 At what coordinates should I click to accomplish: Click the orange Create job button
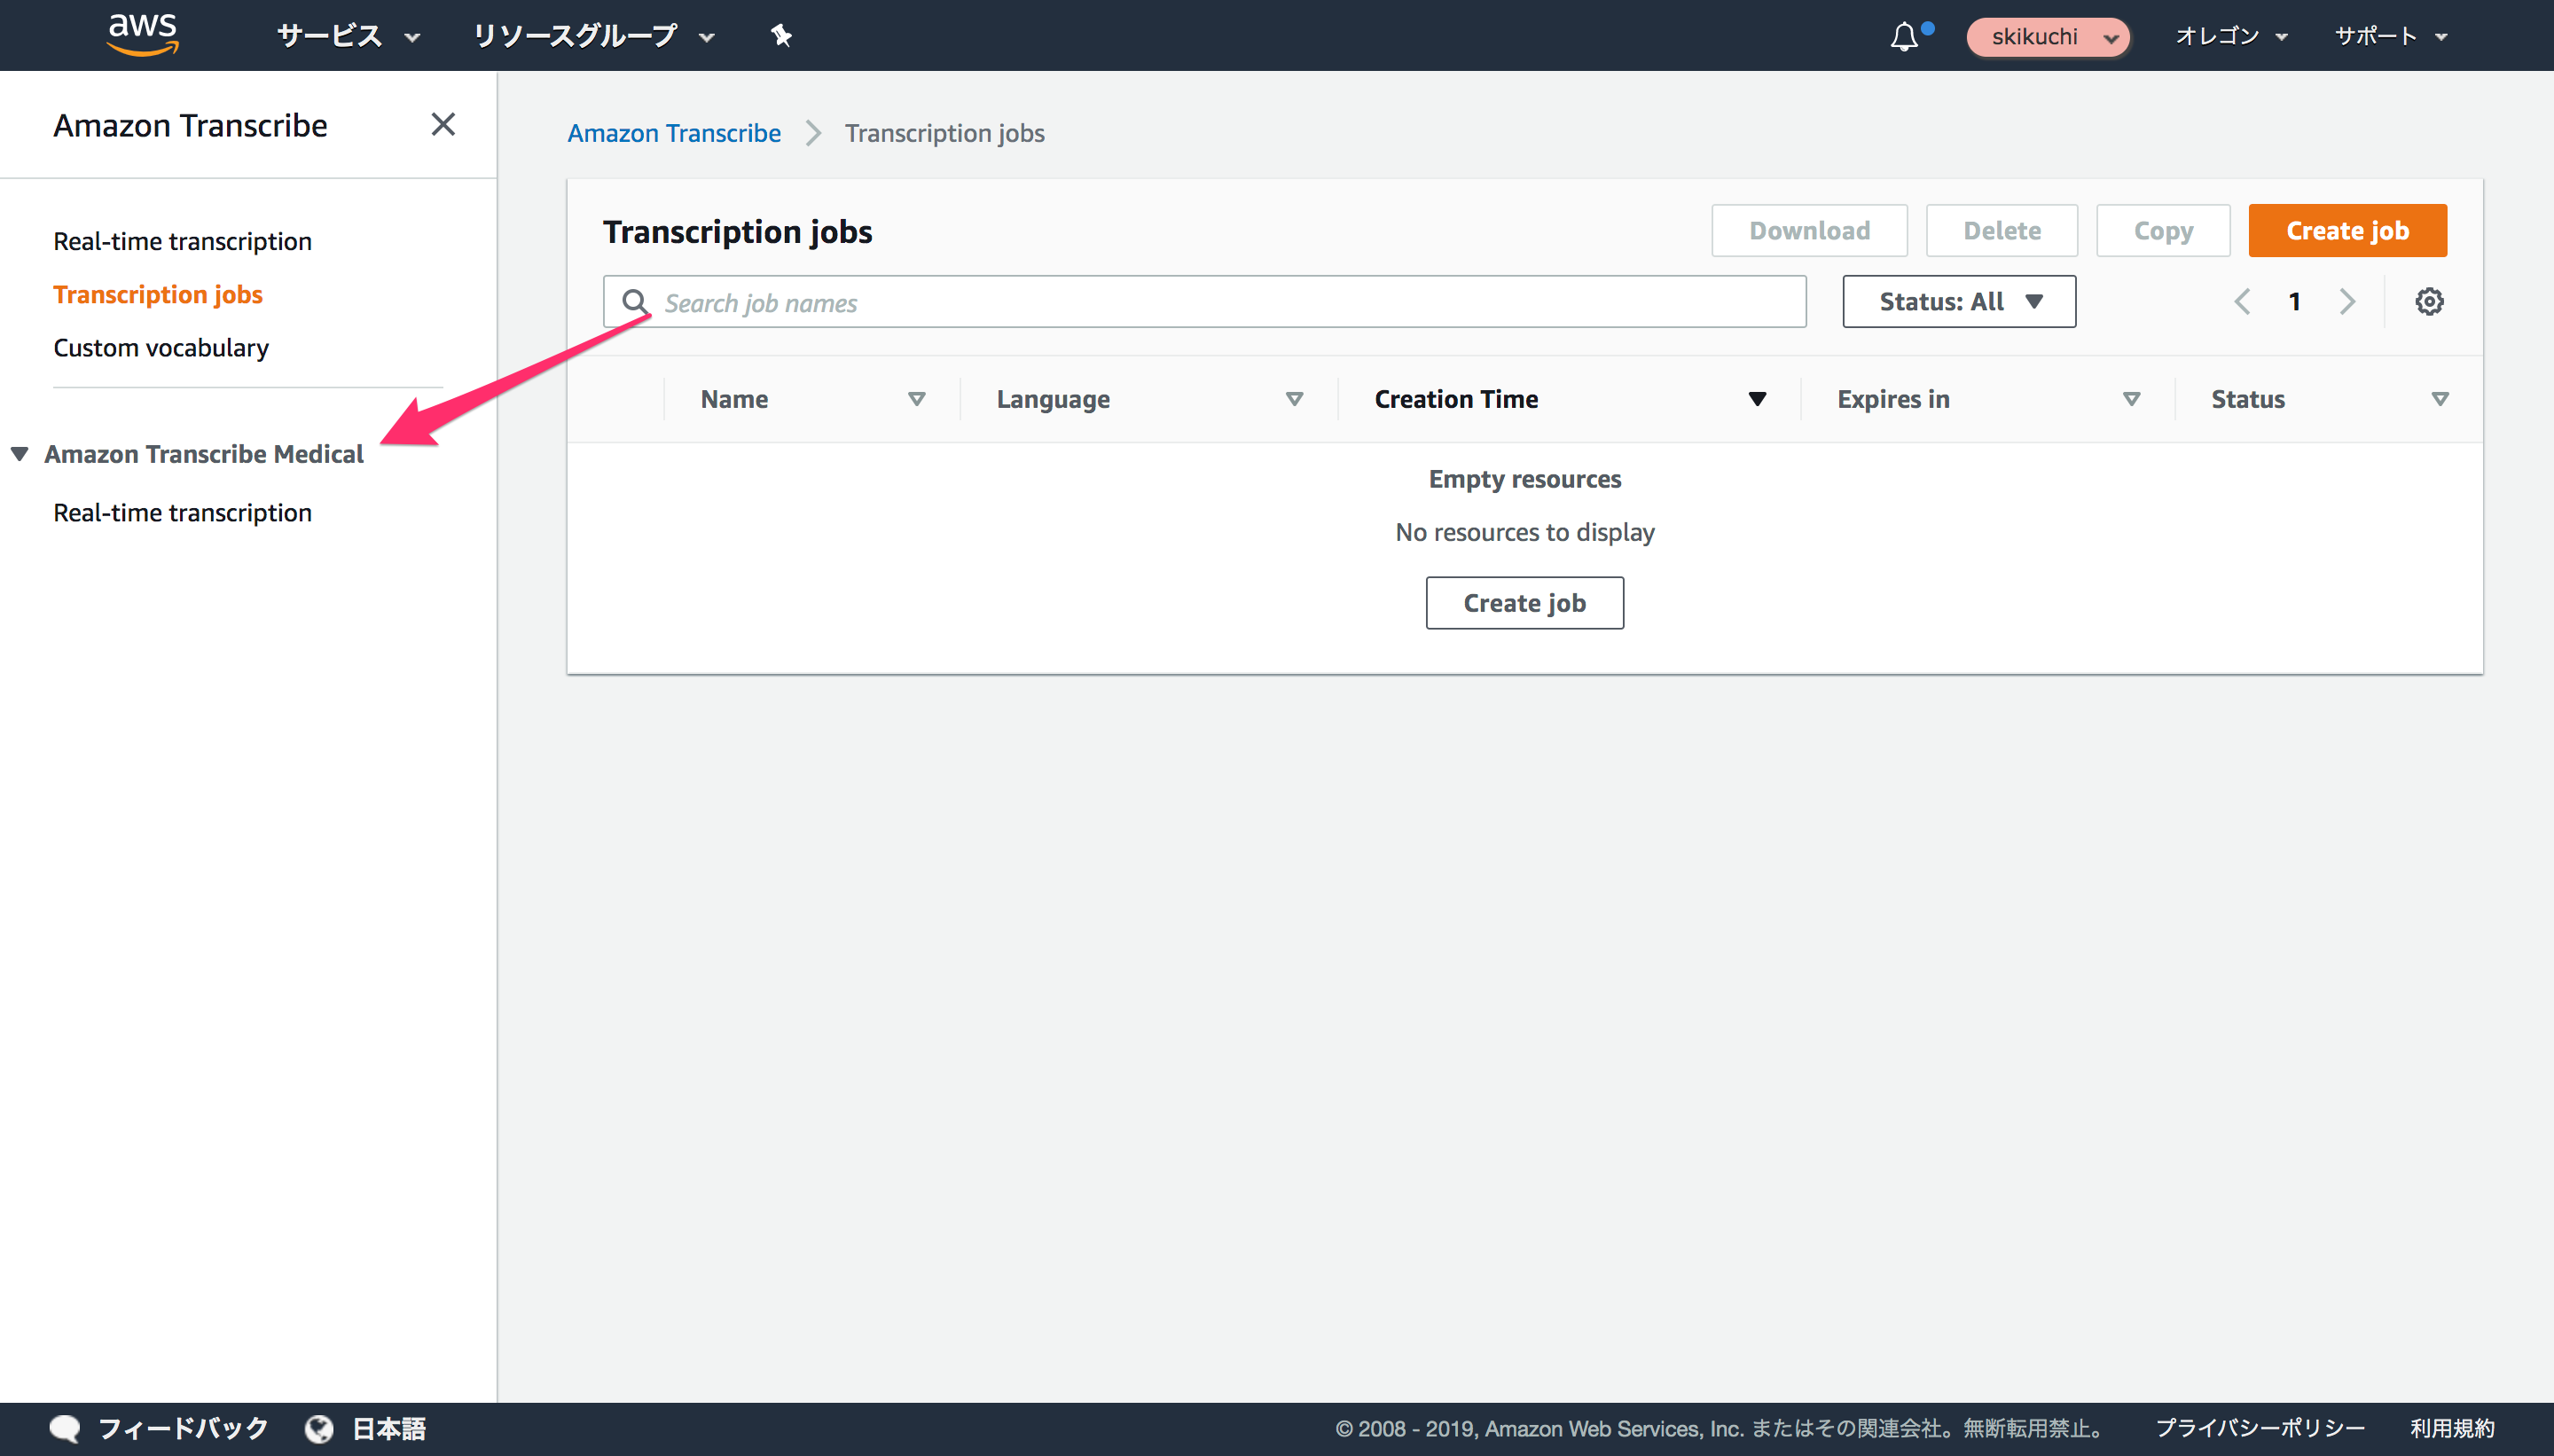click(x=2346, y=230)
